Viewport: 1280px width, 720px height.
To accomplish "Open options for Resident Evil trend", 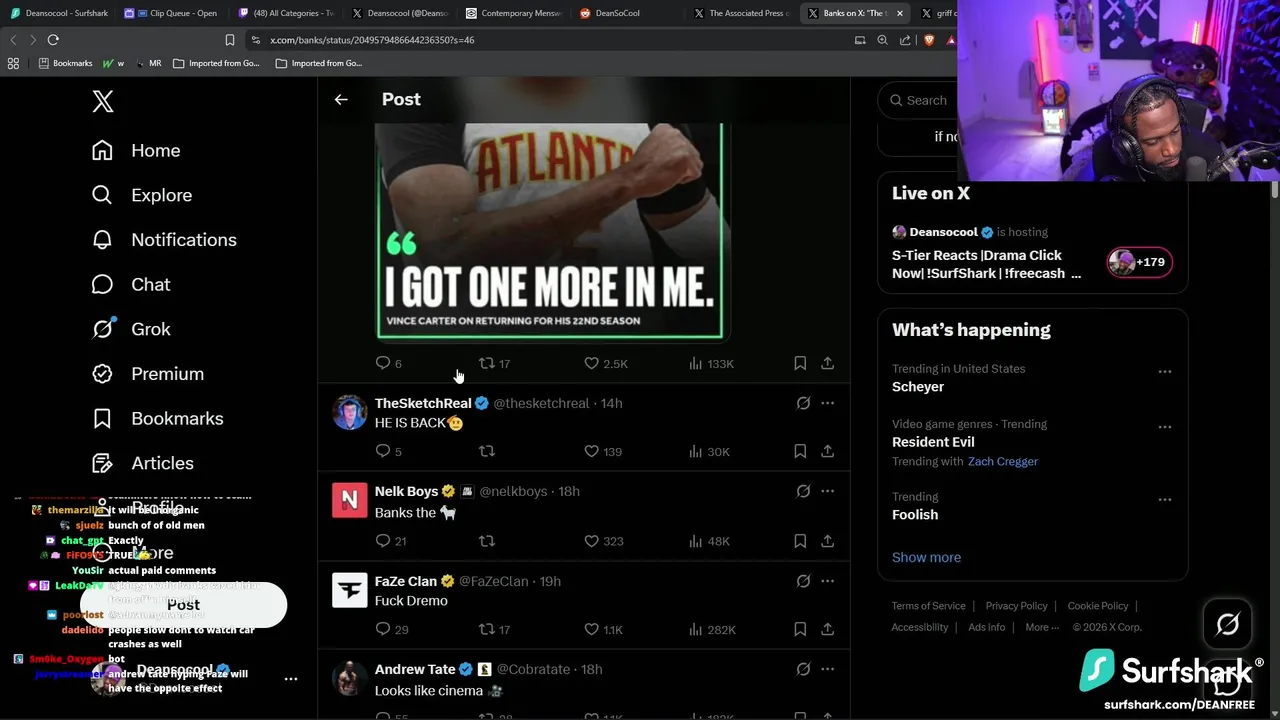I will 1165,427.
